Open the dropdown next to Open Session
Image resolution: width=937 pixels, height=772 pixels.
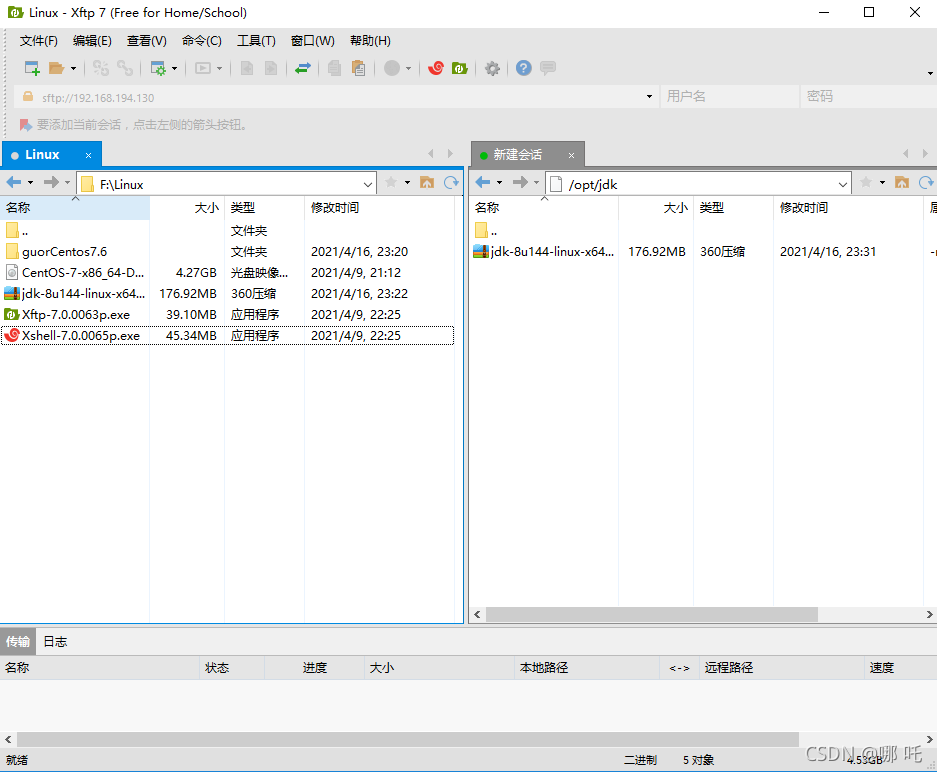point(74,69)
